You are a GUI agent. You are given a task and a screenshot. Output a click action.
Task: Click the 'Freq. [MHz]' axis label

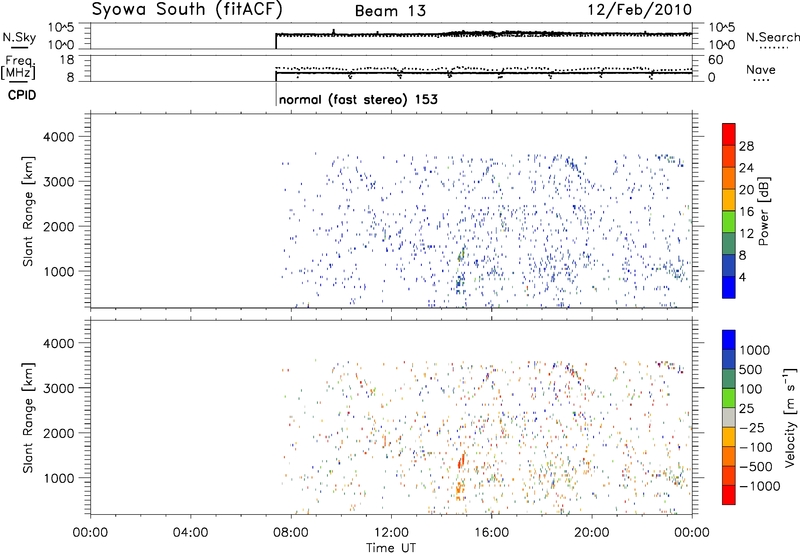[19, 68]
